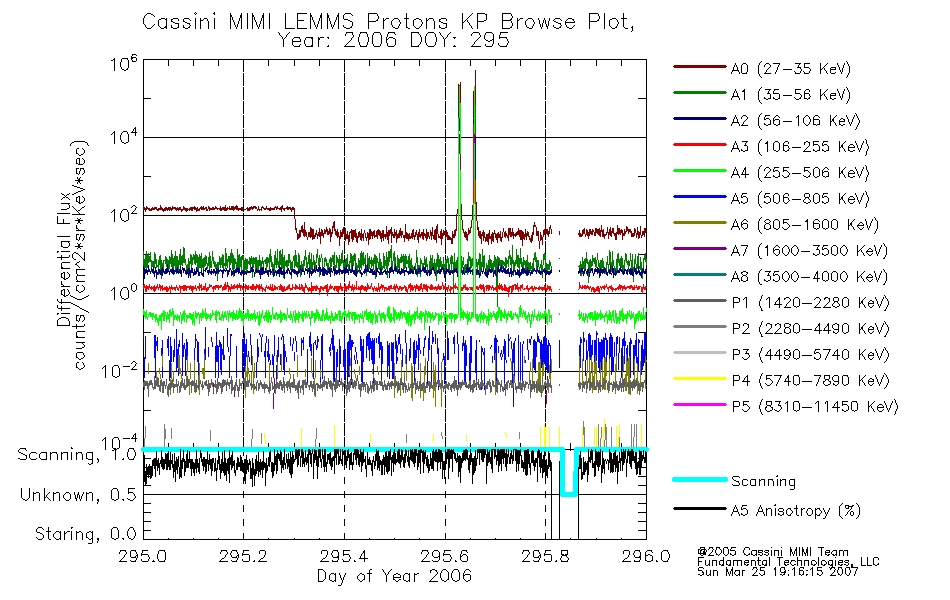The image size is (950, 600).
Task: Click the 295.0 x-axis tick label
Action: pyautogui.click(x=143, y=556)
